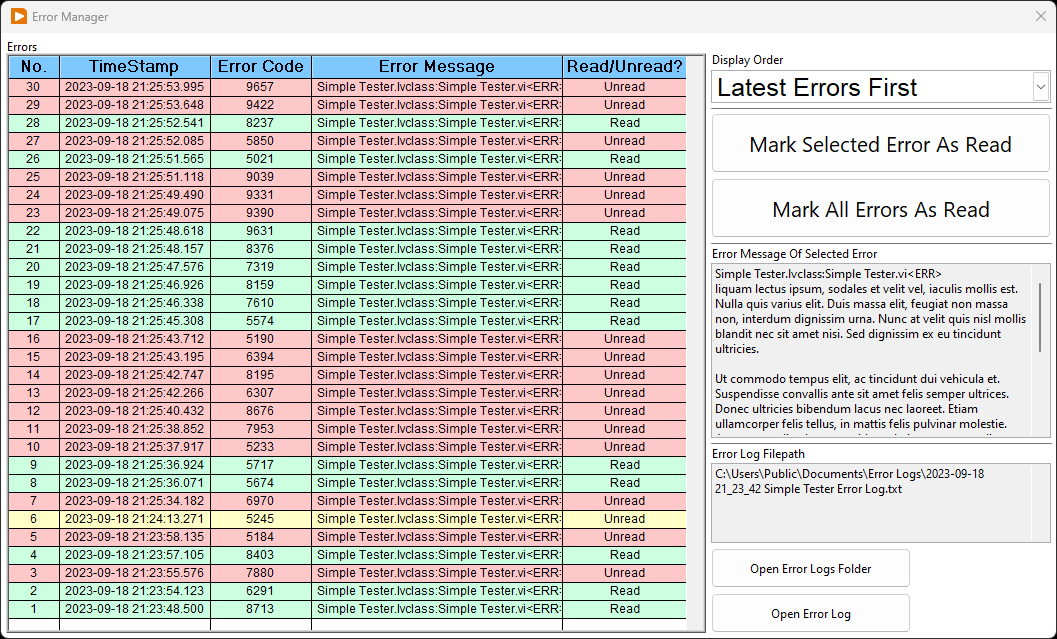Image resolution: width=1057 pixels, height=639 pixels.
Task: Click error code 5190
Action: [260, 339]
